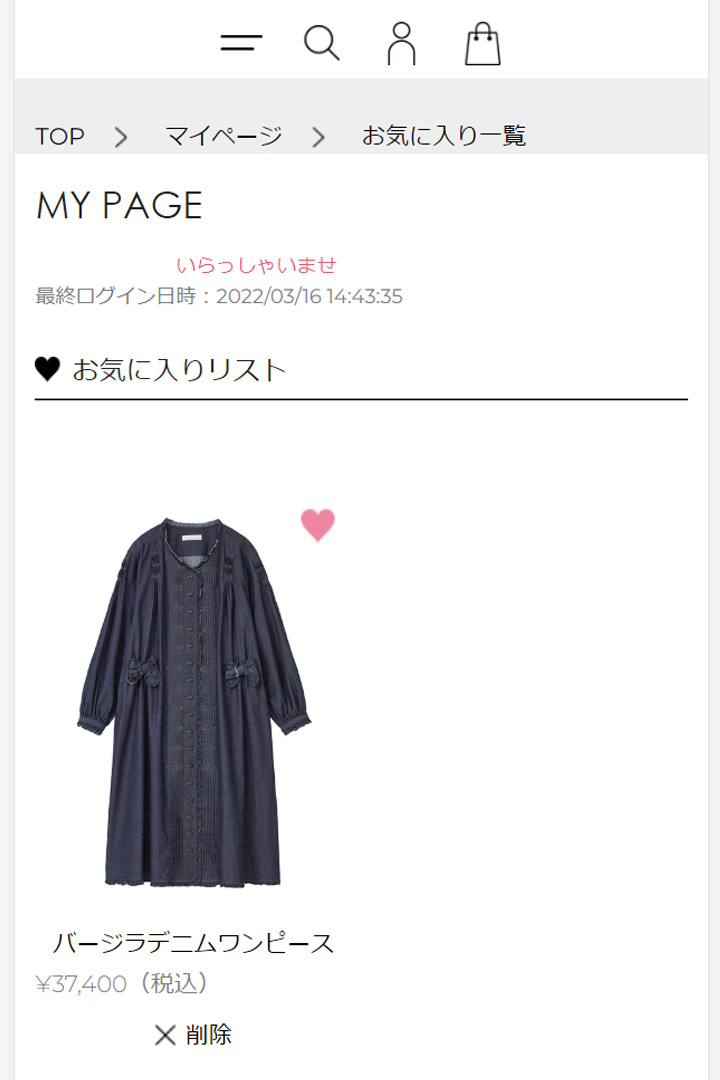
Task: Remove item with 削除 text button
Action: coord(208,1035)
